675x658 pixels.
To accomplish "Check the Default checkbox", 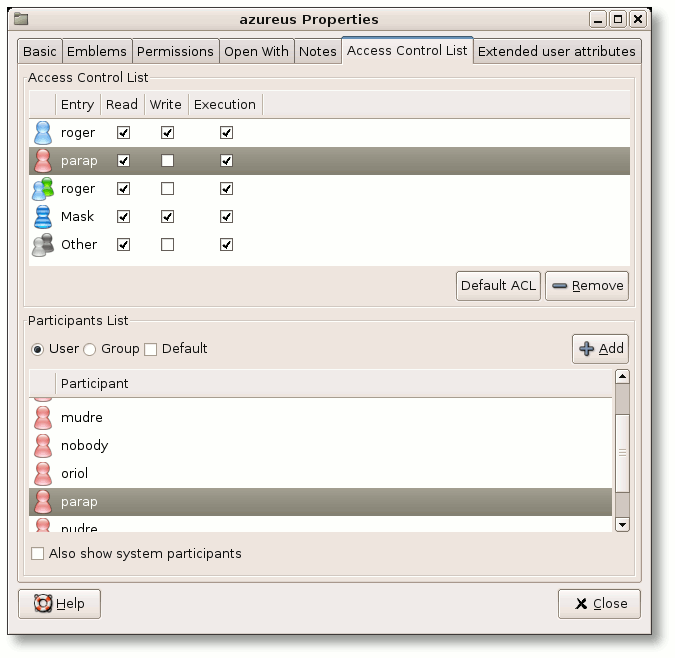I will (151, 349).
